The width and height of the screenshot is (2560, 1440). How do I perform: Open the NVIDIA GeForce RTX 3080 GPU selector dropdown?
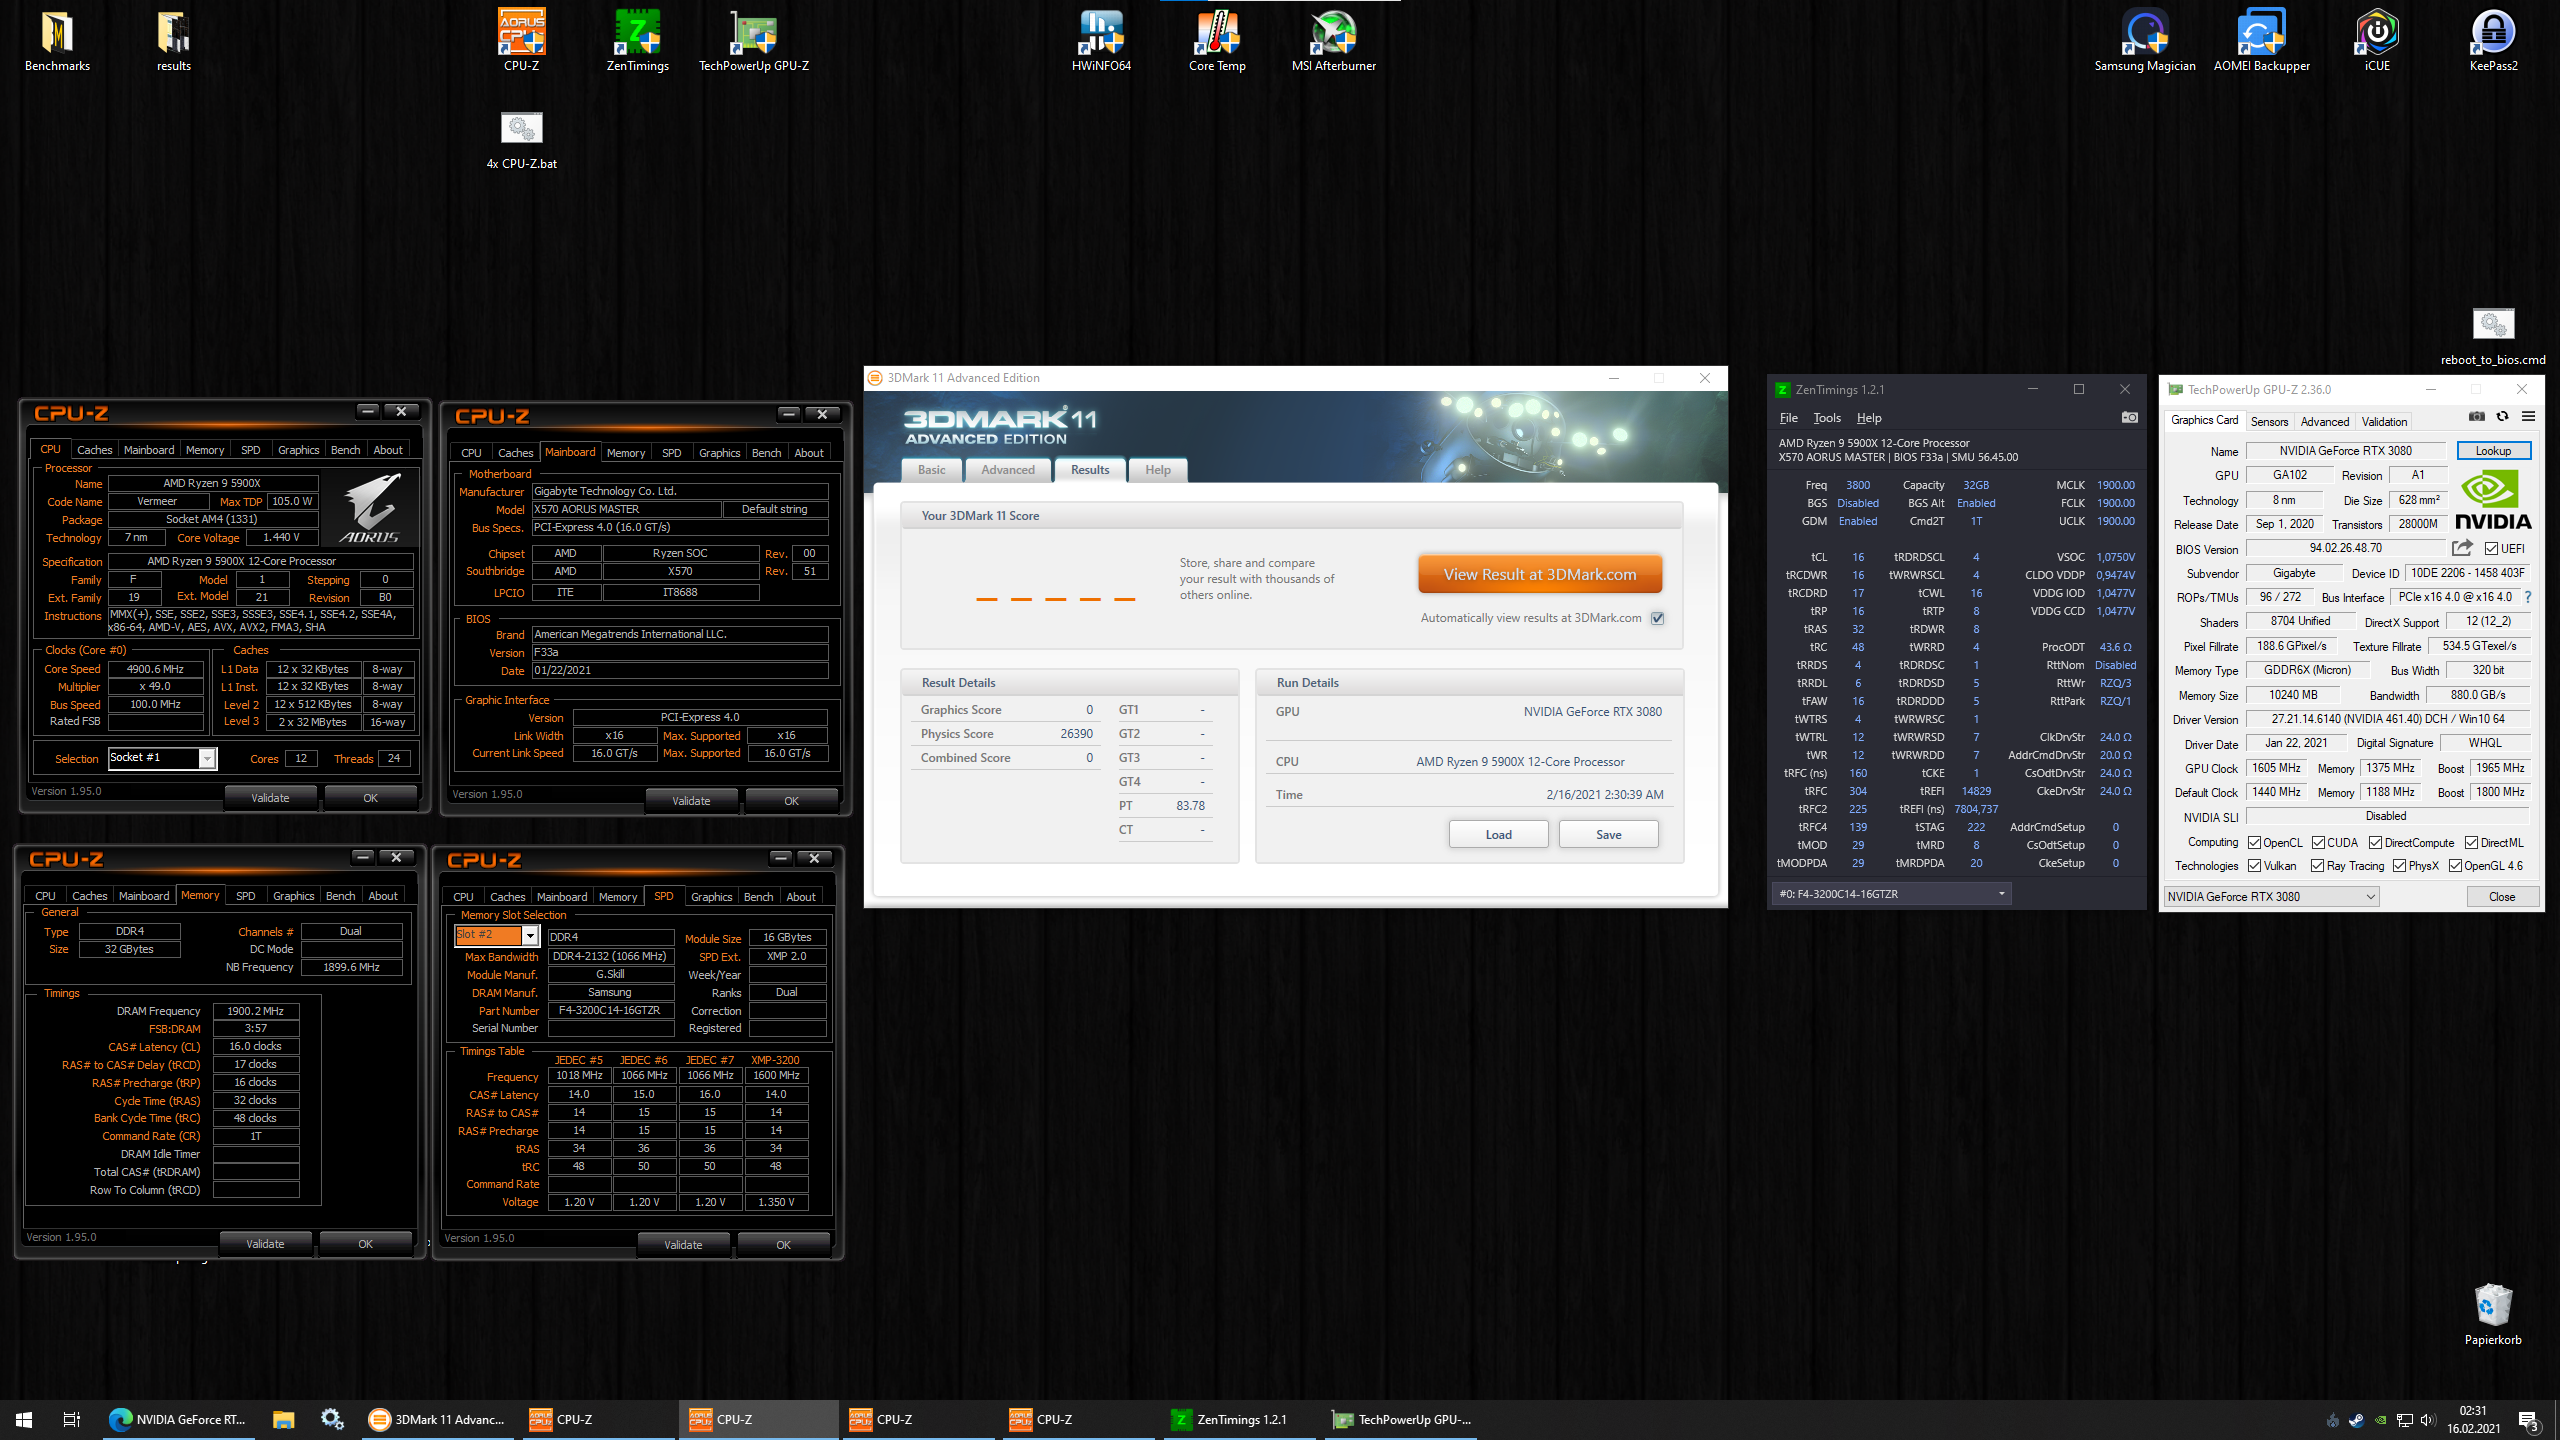pos(2271,897)
